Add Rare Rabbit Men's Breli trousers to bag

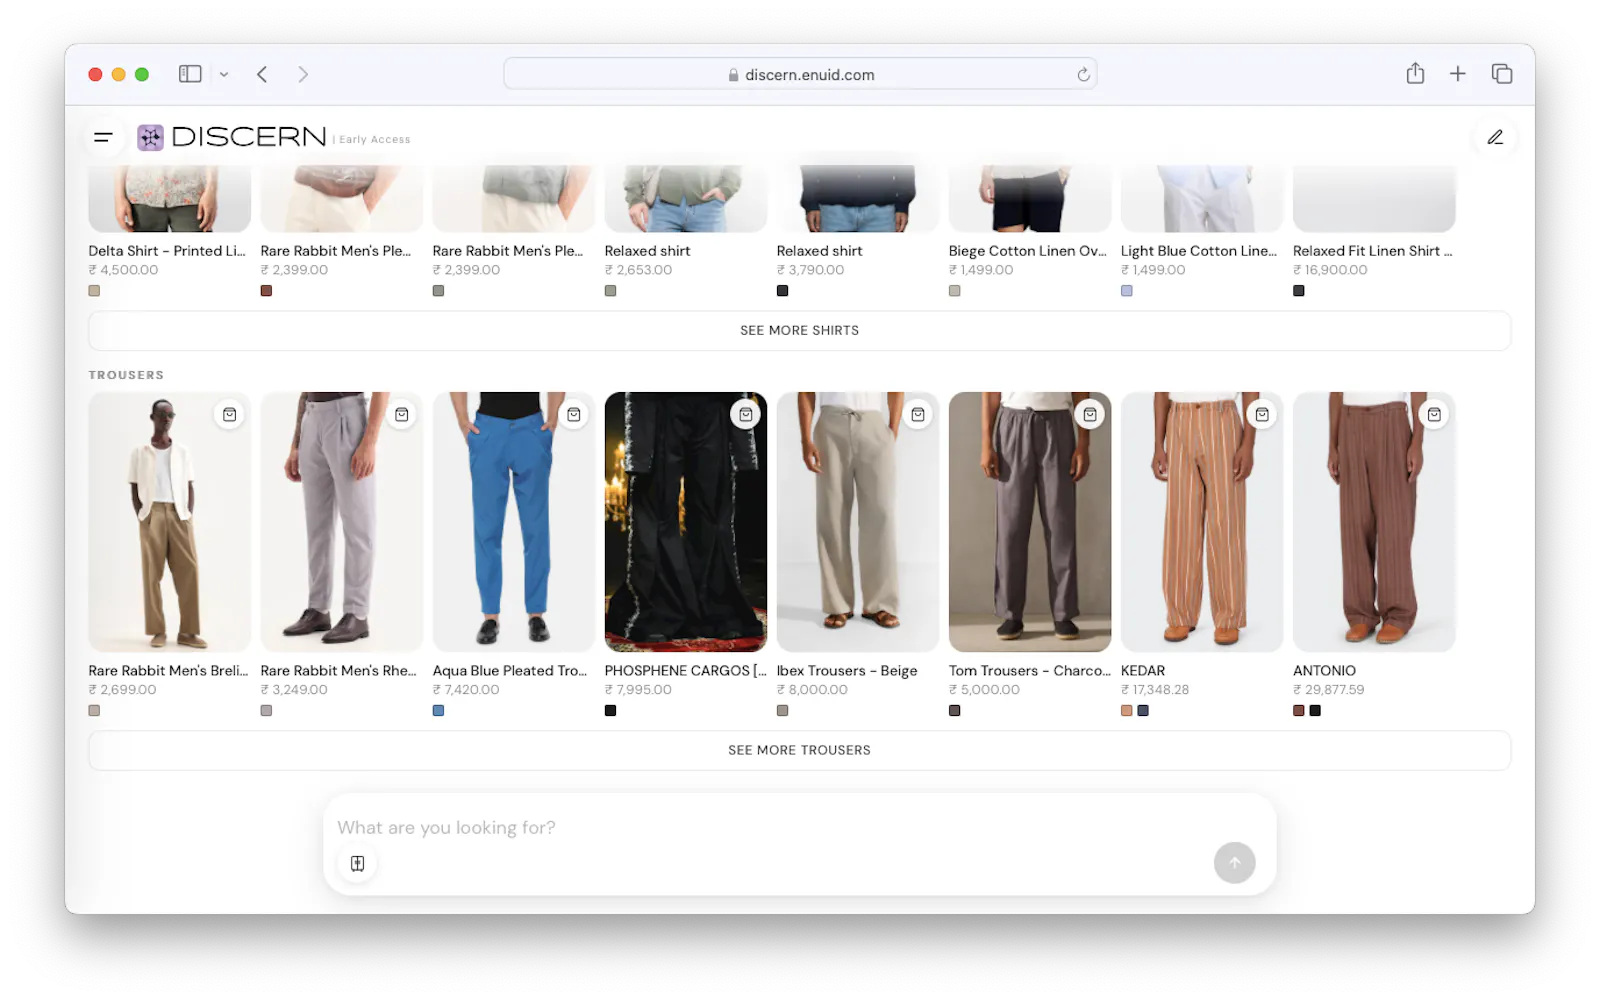pos(229,415)
